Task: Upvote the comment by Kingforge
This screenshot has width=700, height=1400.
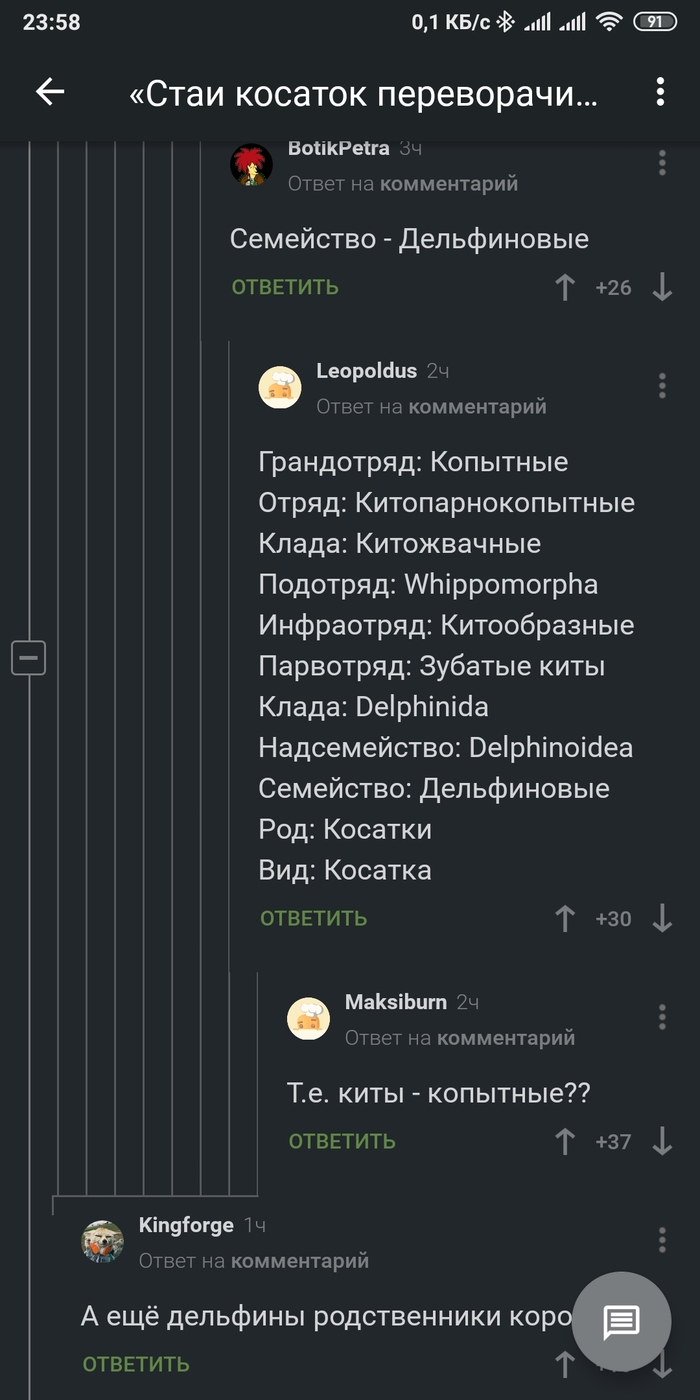Action: click(x=566, y=1364)
